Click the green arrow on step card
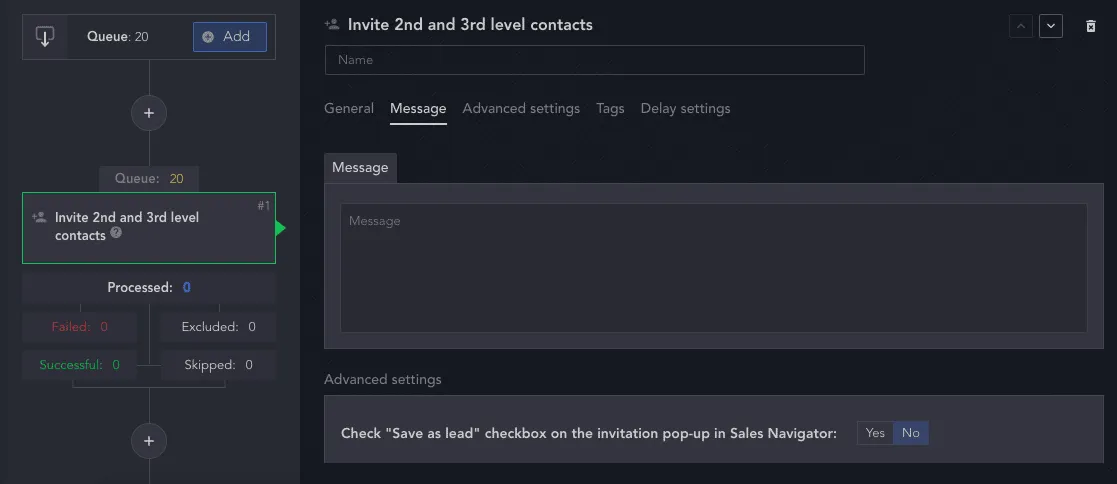The width and height of the screenshot is (1117, 484). tap(281, 228)
